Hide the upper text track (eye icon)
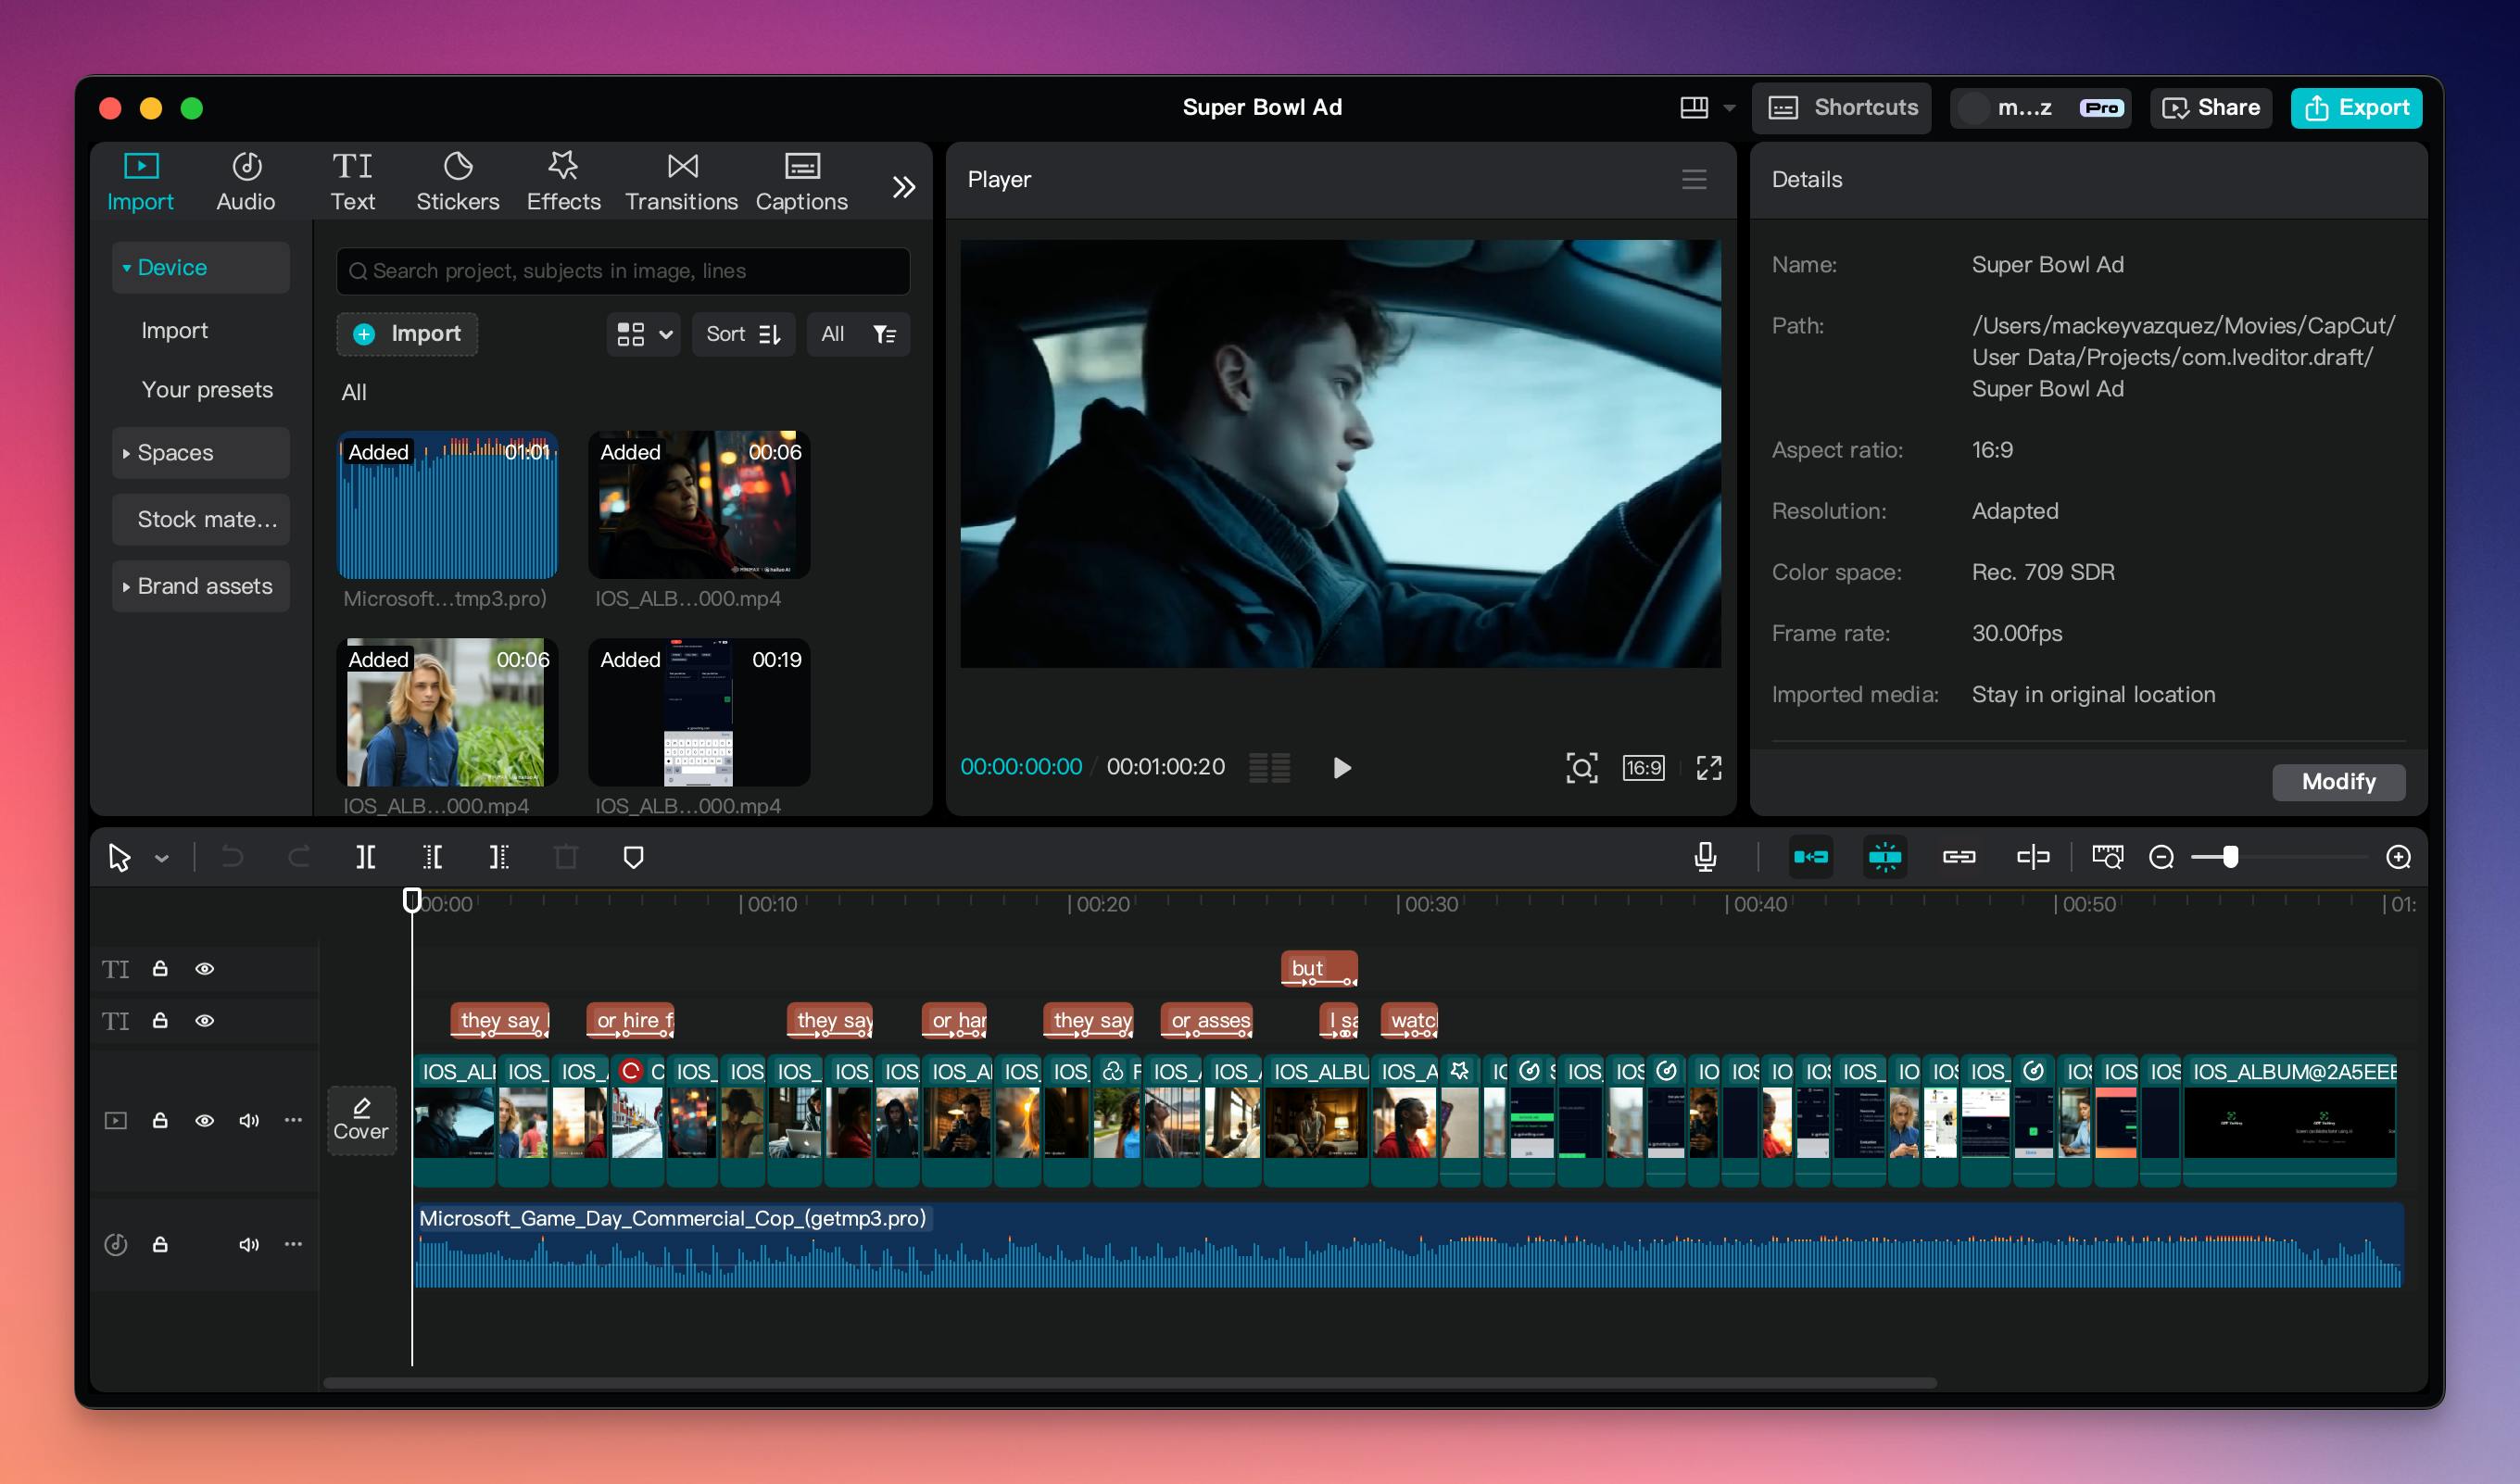2520x1484 pixels. click(204, 969)
